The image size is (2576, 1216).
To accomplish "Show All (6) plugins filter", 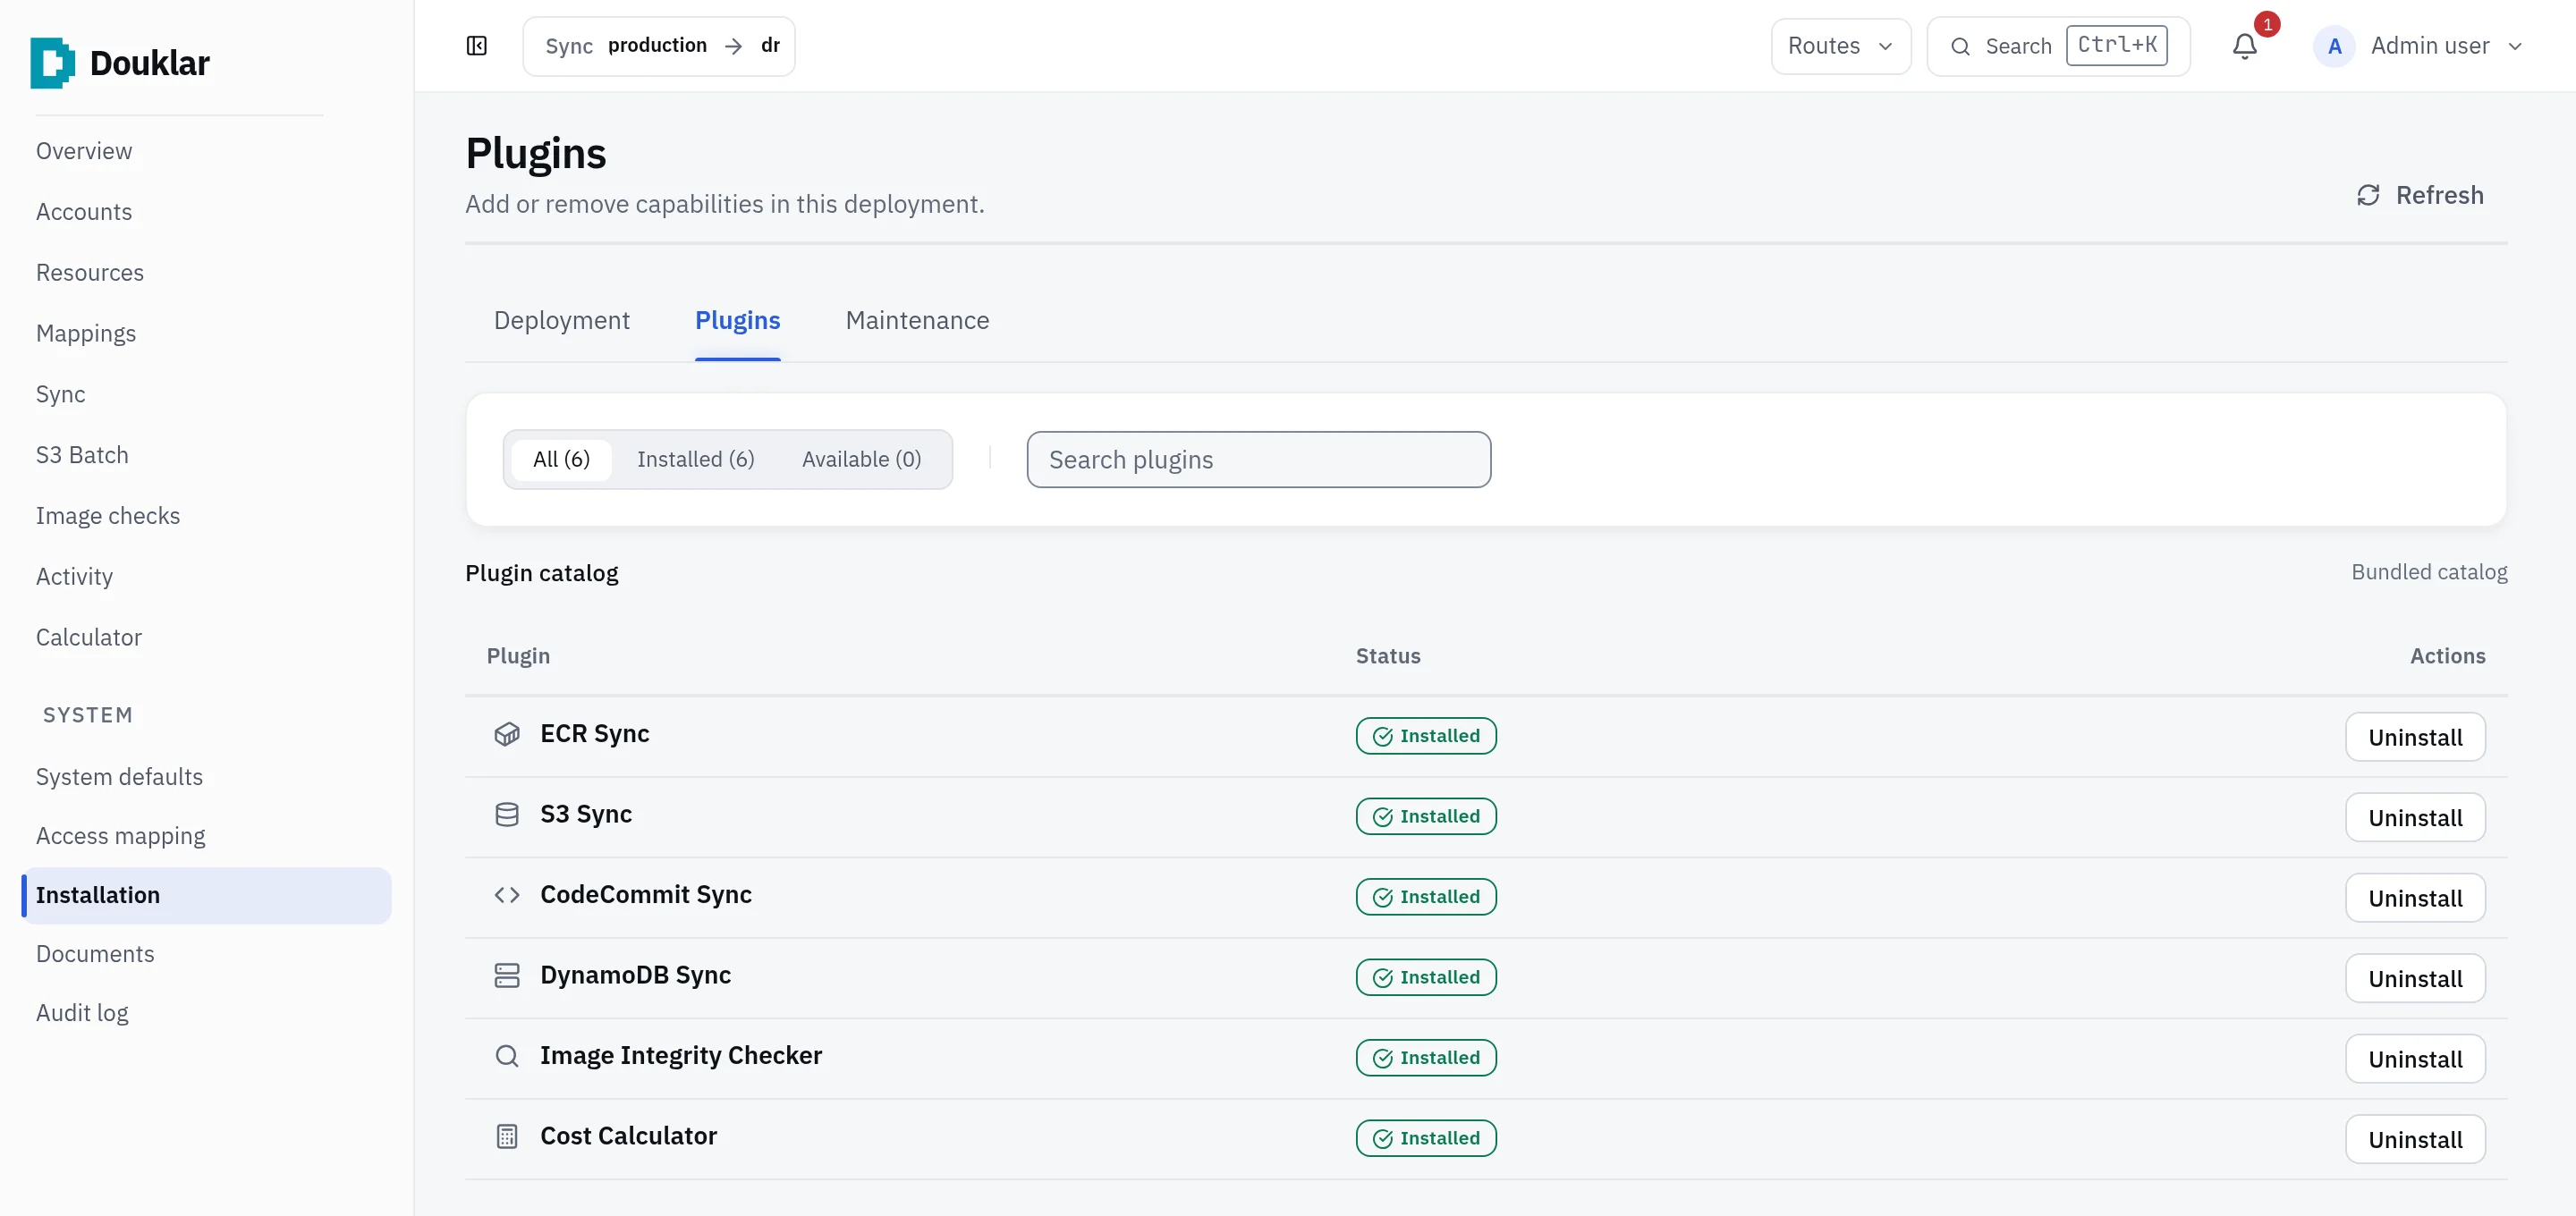I will click(x=561, y=459).
